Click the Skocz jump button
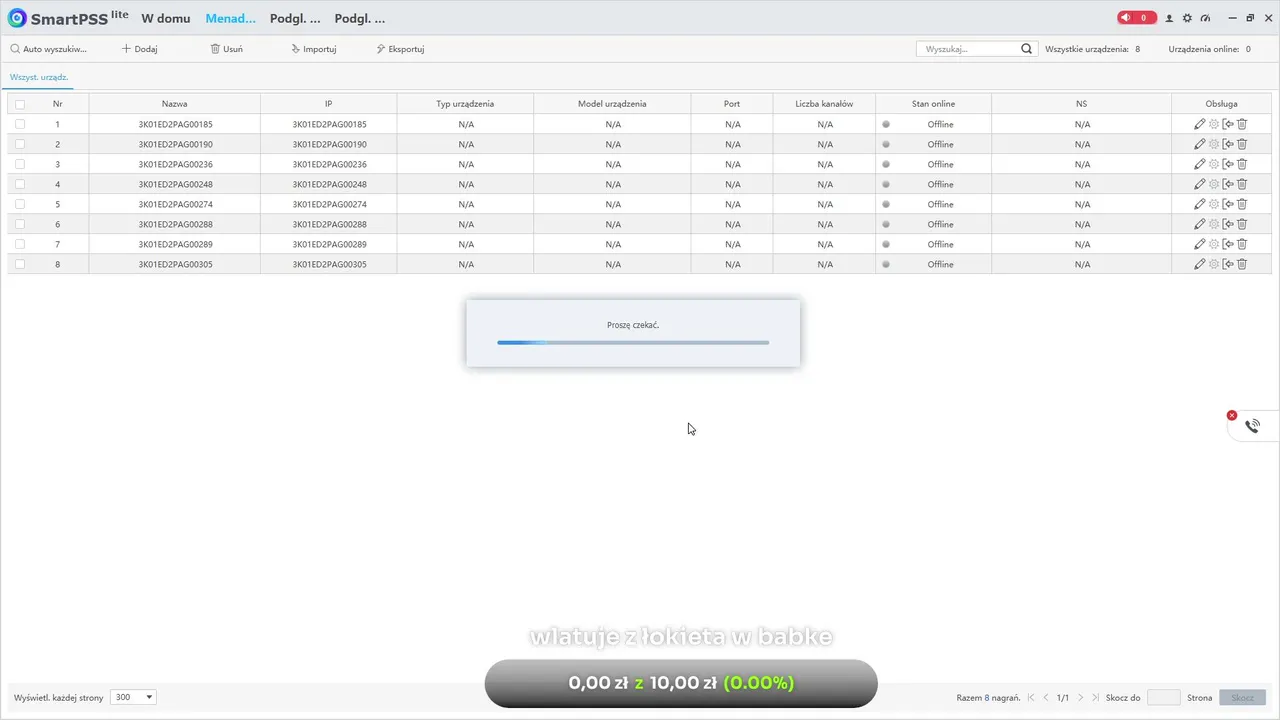 [x=1242, y=697]
